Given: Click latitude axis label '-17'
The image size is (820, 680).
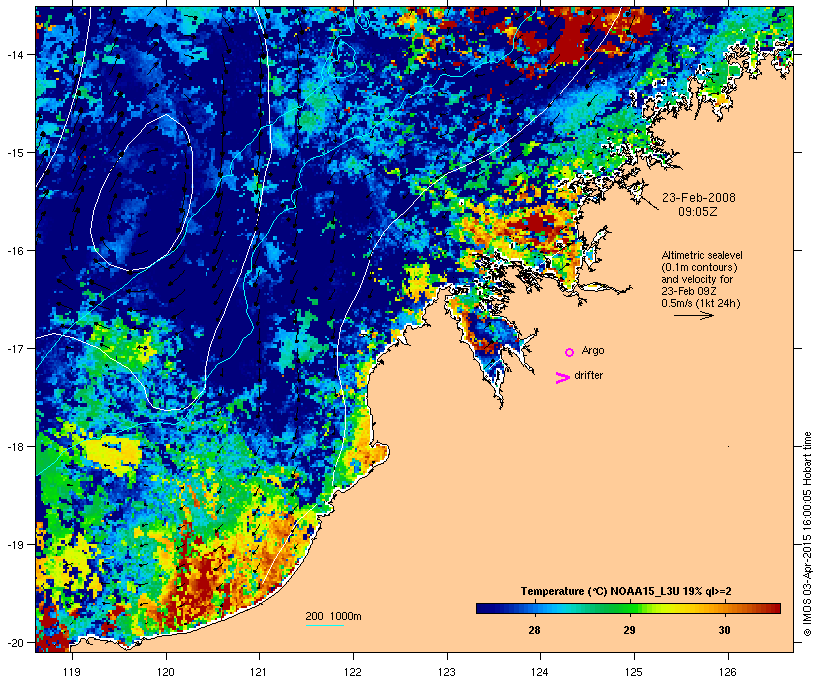Looking at the screenshot, I should tap(14, 348).
